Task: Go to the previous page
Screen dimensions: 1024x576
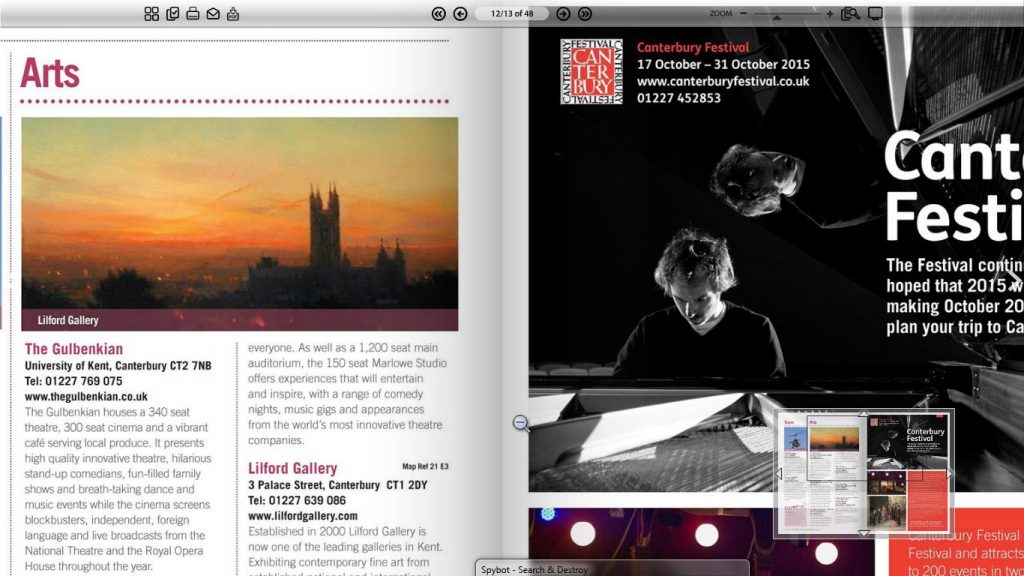Action: point(460,14)
